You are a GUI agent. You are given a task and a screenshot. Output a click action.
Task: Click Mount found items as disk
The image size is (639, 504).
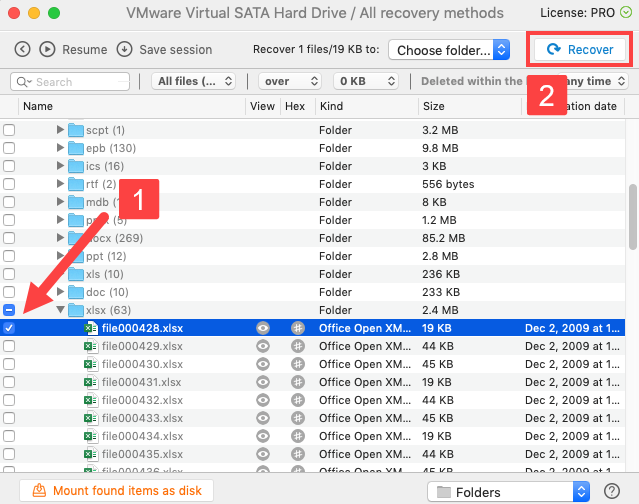click(117, 491)
